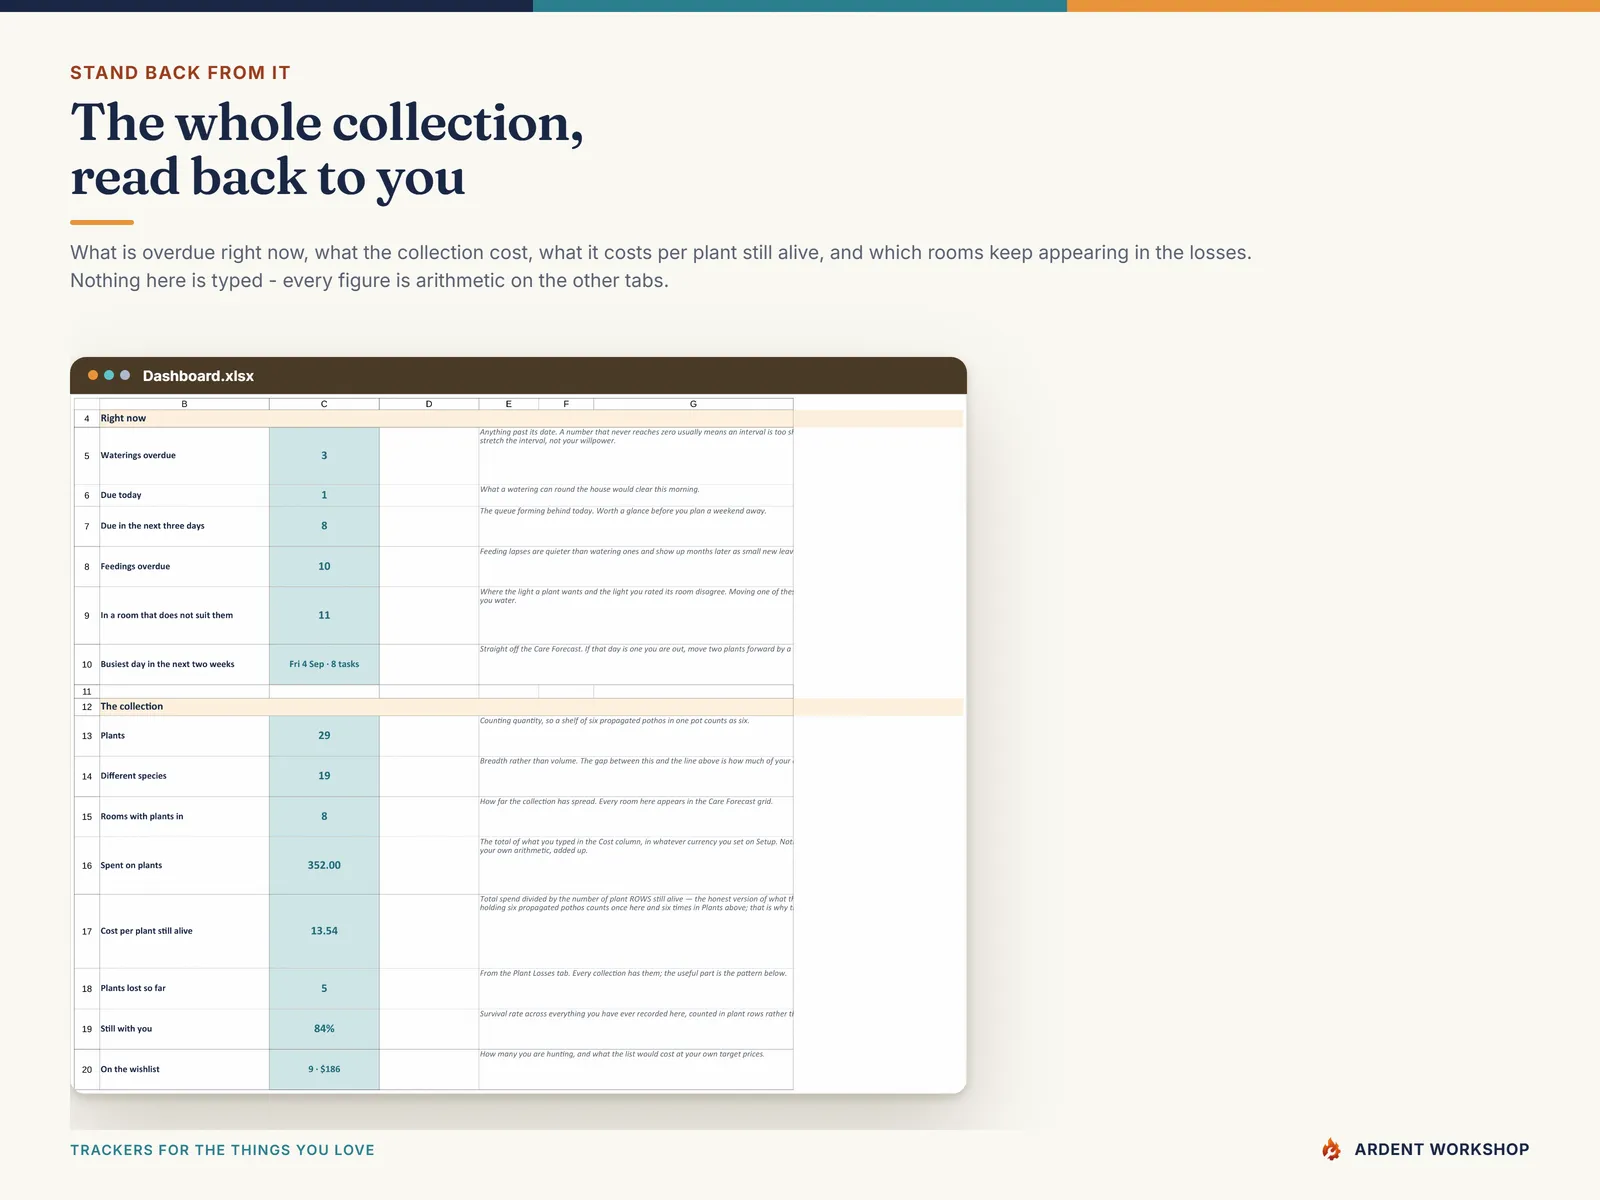The width and height of the screenshot is (1600, 1200).
Task: Click the 'Plants lost so far' label
Action: (184, 988)
